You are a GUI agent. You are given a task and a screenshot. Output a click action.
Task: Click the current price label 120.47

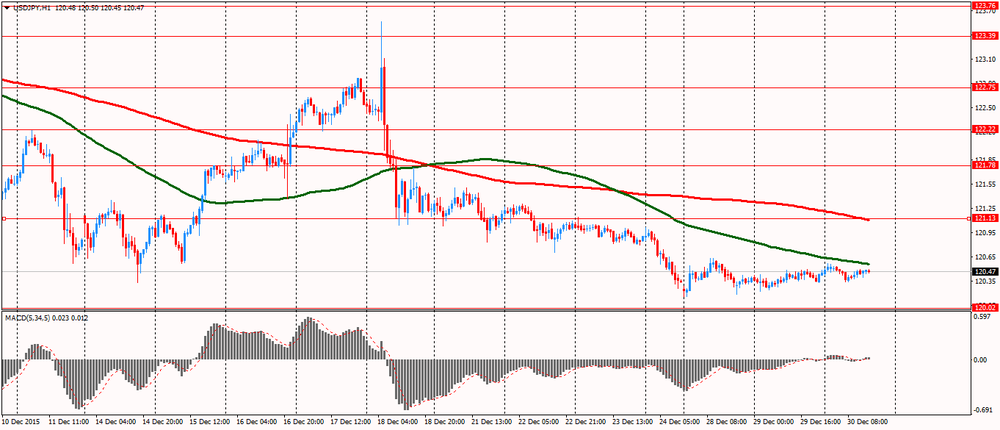984,271
